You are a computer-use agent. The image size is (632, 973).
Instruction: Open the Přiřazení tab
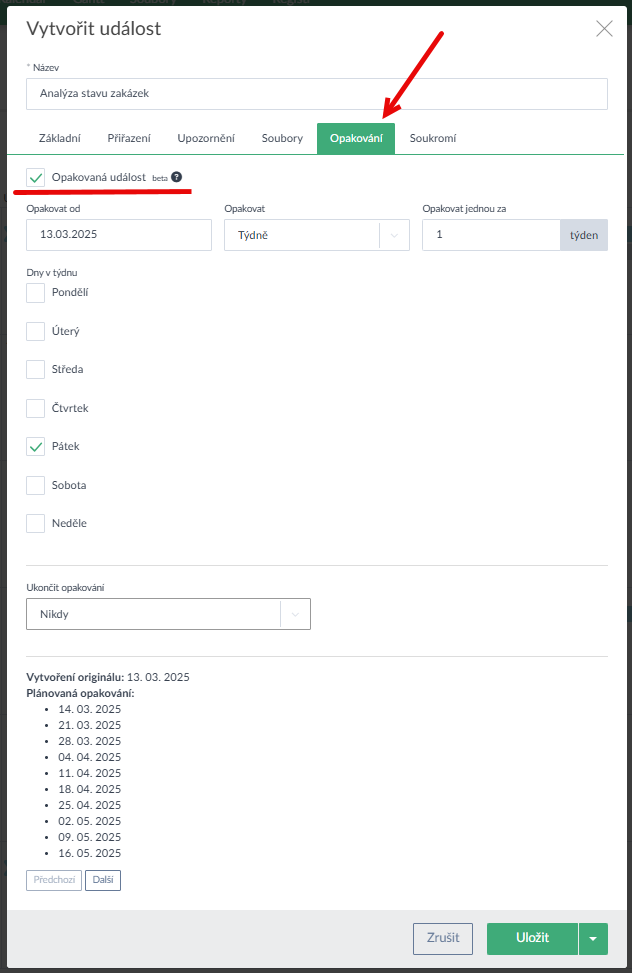pyautogui.click(x=129, y=139)
